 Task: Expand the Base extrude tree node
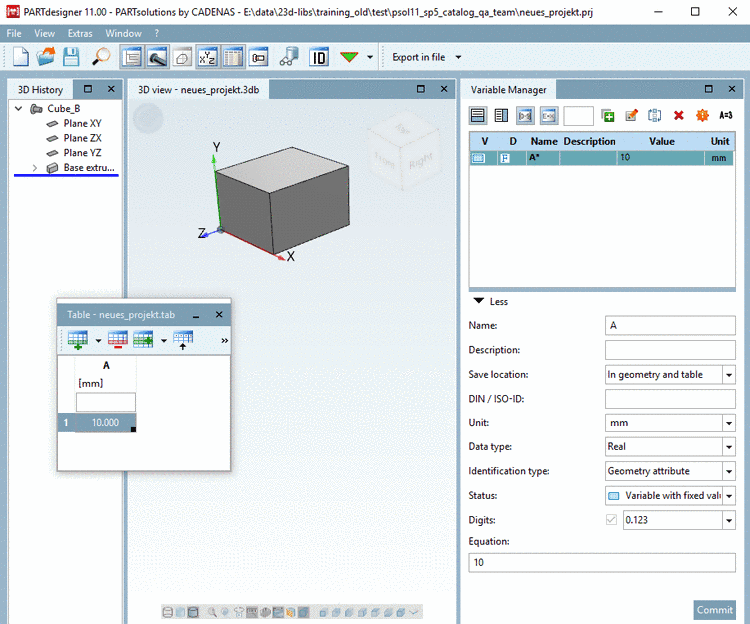tap(35, 167)
